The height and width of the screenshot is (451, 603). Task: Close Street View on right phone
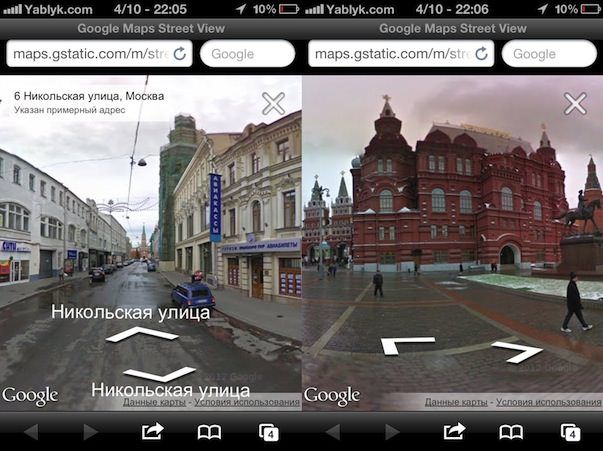point(575,103)
